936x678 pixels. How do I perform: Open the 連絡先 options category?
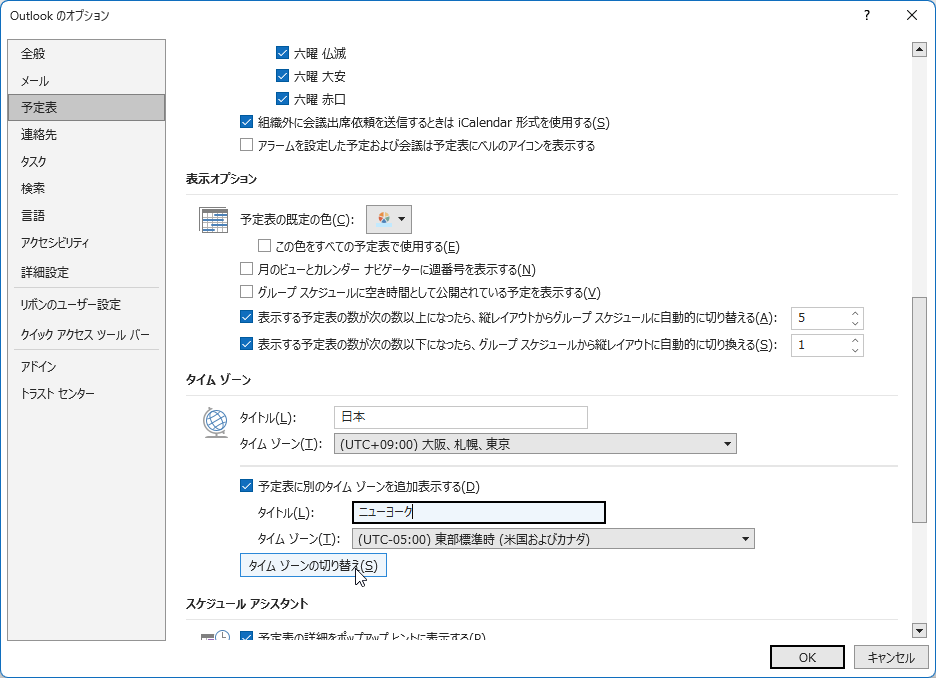point(87,134)
